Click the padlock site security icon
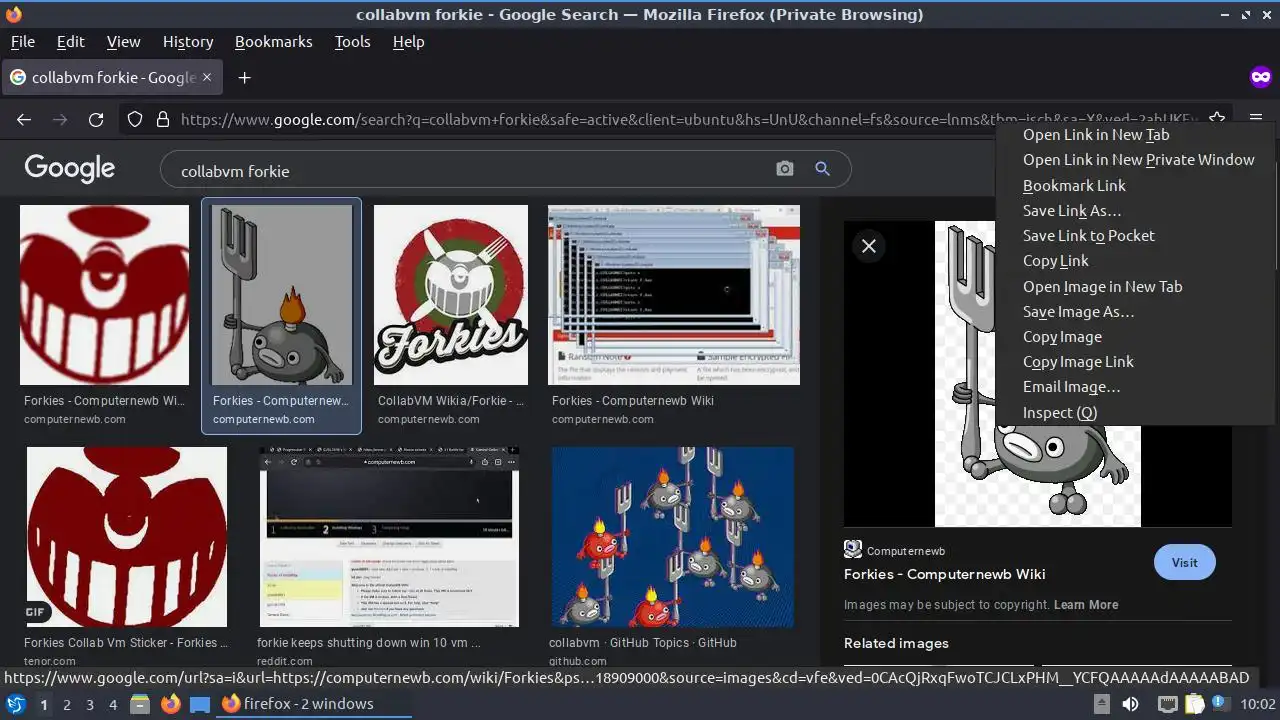The width and height of the screenshot is (1280, 720). [163, 120]
